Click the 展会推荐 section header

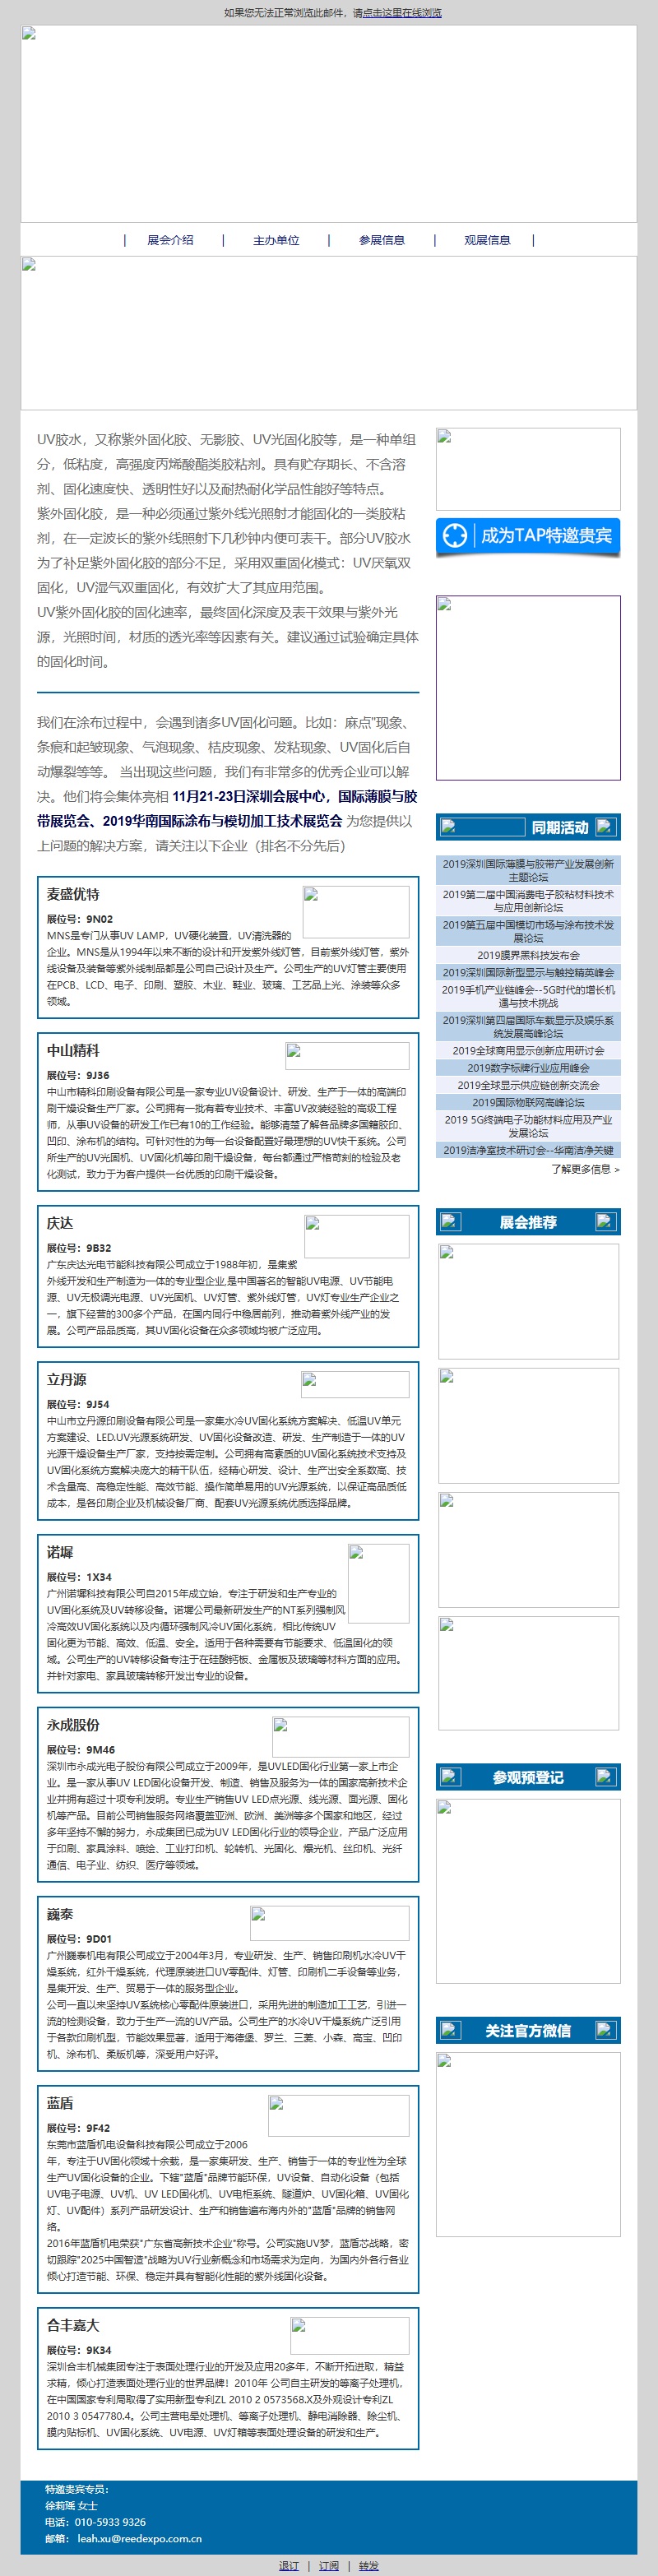point(528,1222)
